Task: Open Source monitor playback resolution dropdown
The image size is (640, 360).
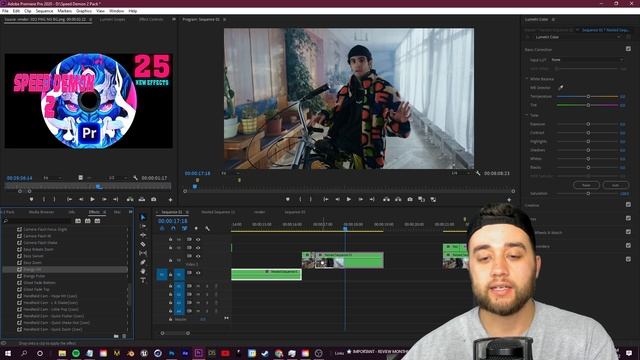Action: 117,178
